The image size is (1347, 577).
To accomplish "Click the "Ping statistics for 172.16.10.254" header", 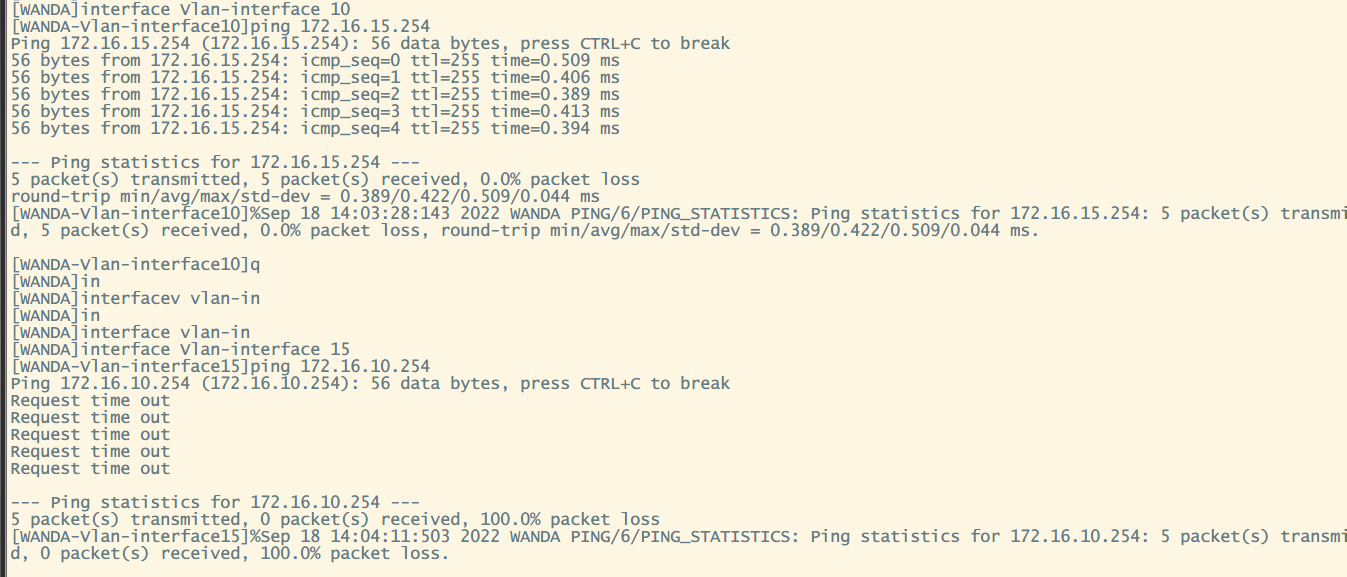I will coord(215,502).
